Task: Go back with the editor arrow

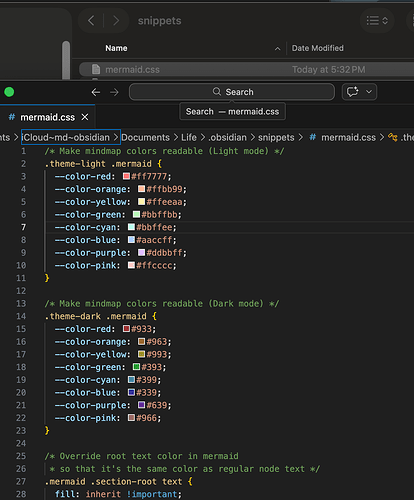Action: click(x=96, y=92)
